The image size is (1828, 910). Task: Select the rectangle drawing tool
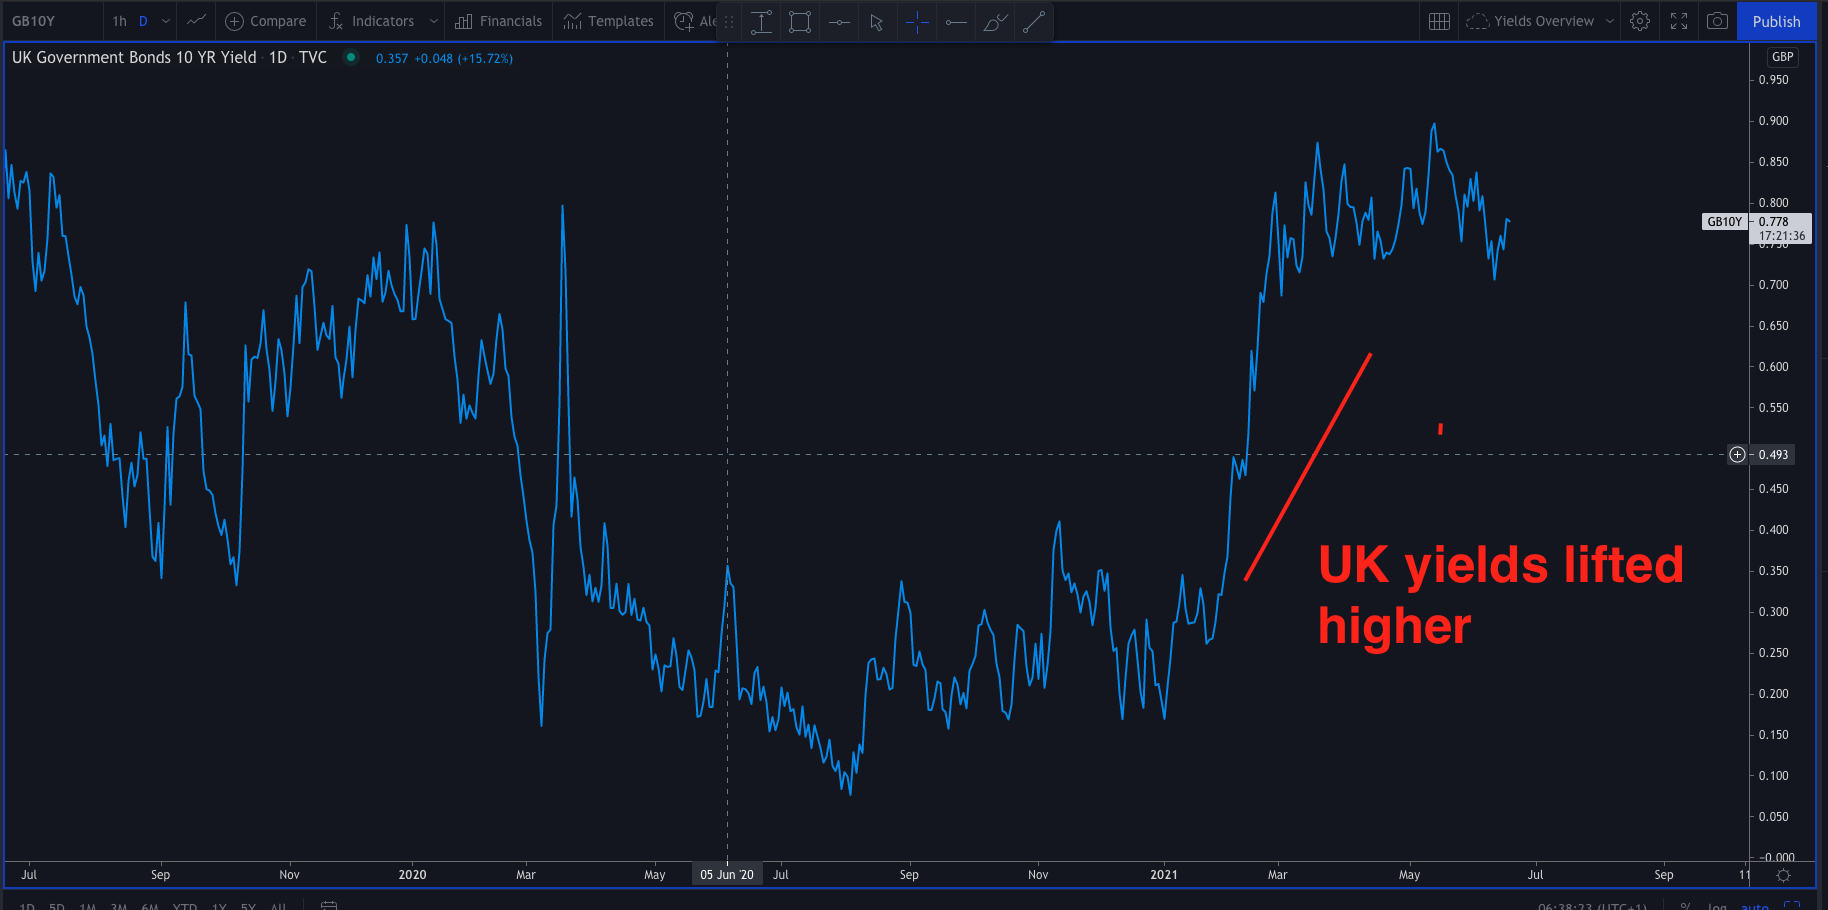[800, 21]
